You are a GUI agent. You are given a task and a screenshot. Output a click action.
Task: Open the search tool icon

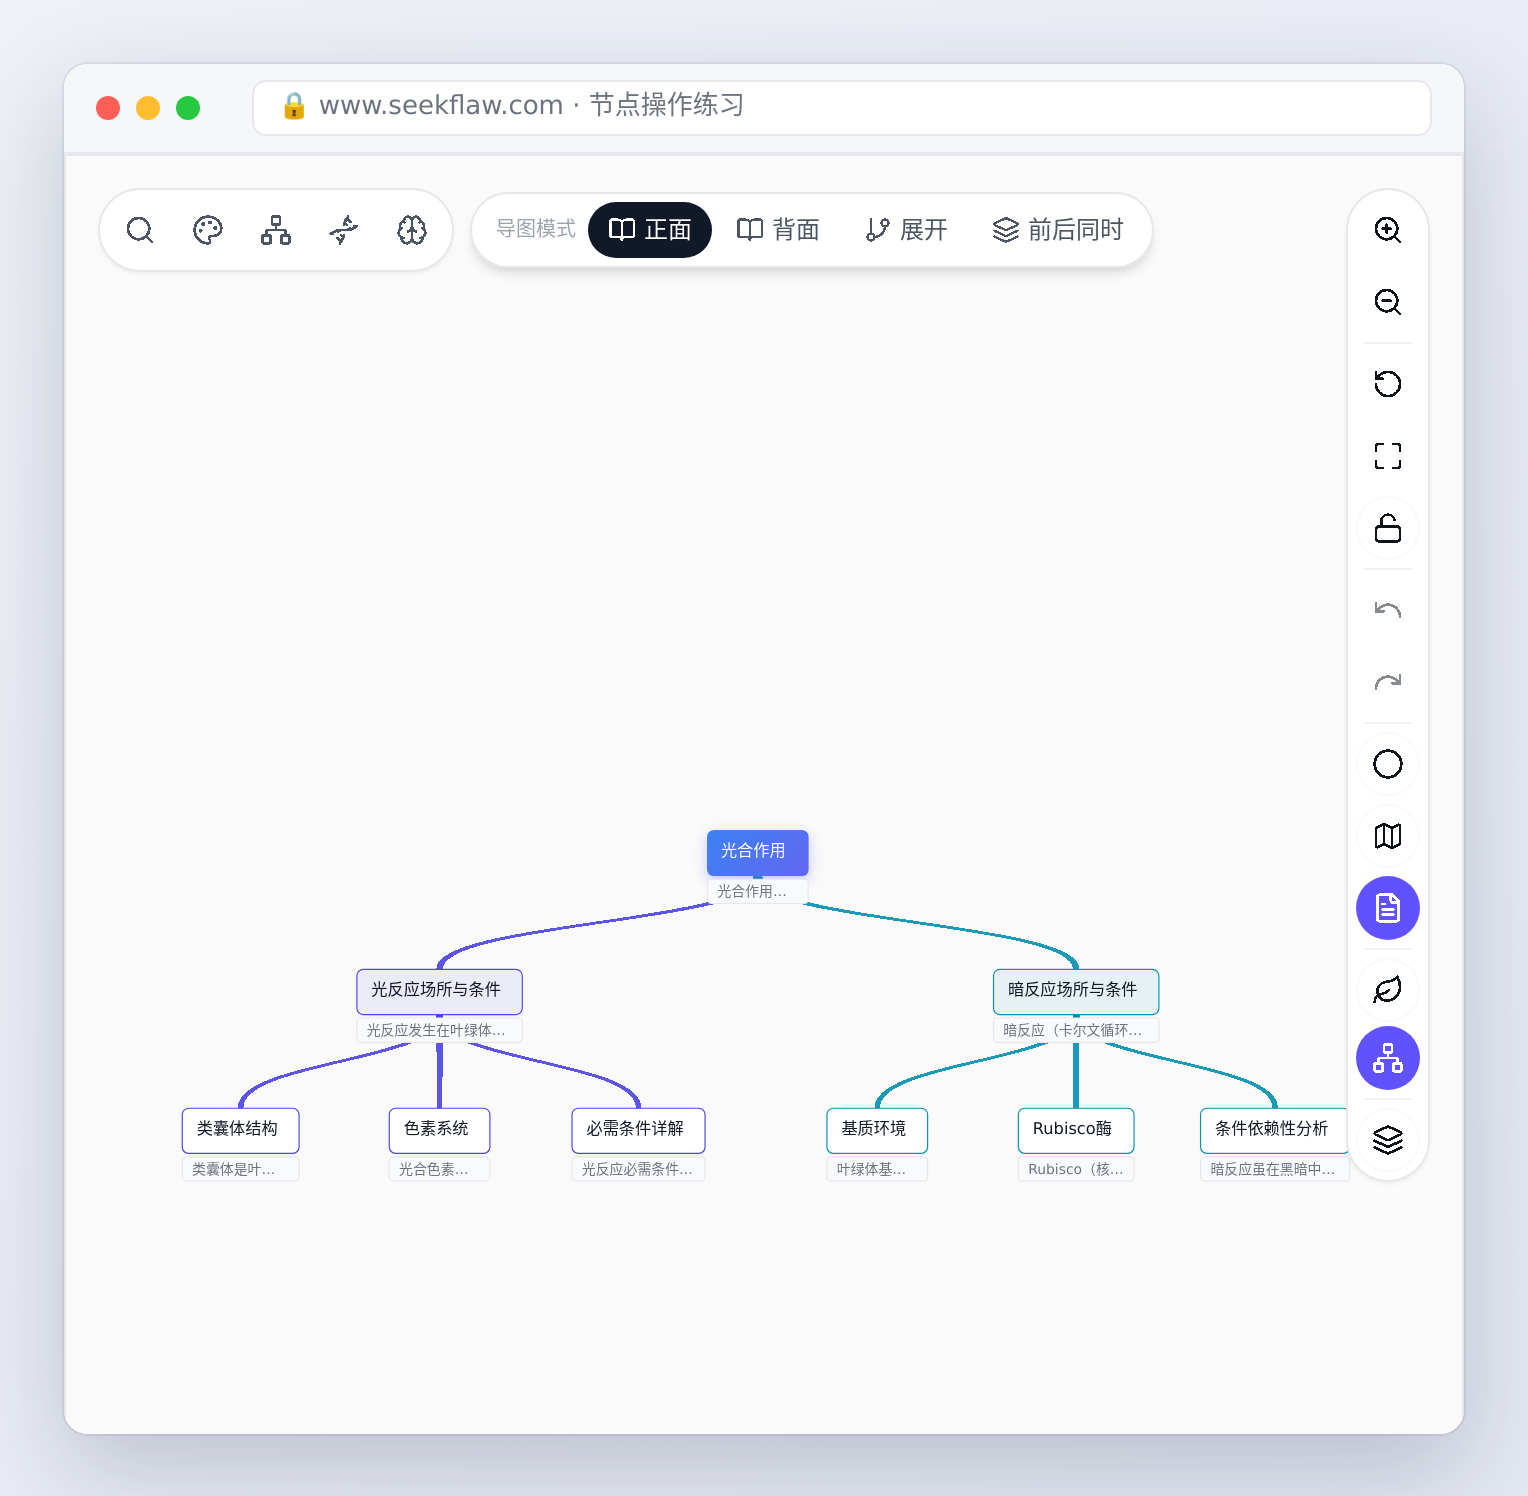click(x=140, y=230)
